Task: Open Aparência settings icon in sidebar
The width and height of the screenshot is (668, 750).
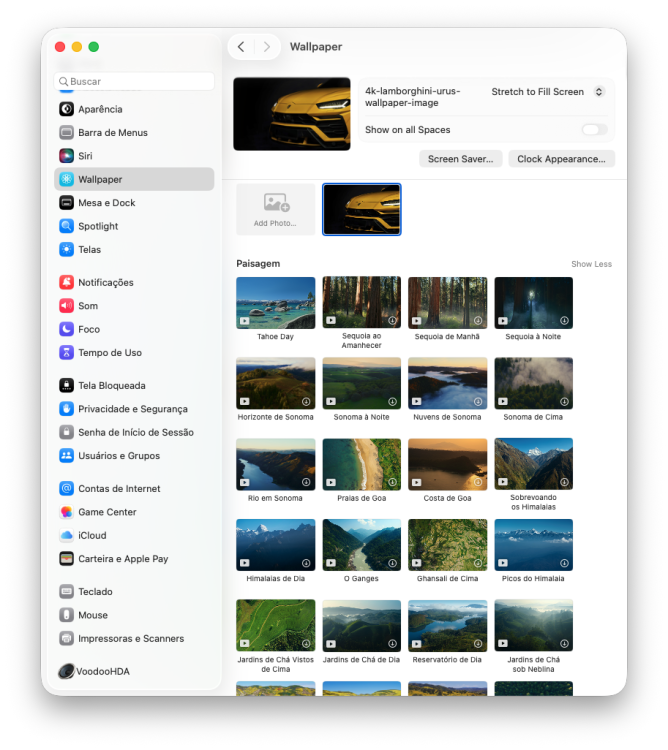Action: tap(66, 109)
